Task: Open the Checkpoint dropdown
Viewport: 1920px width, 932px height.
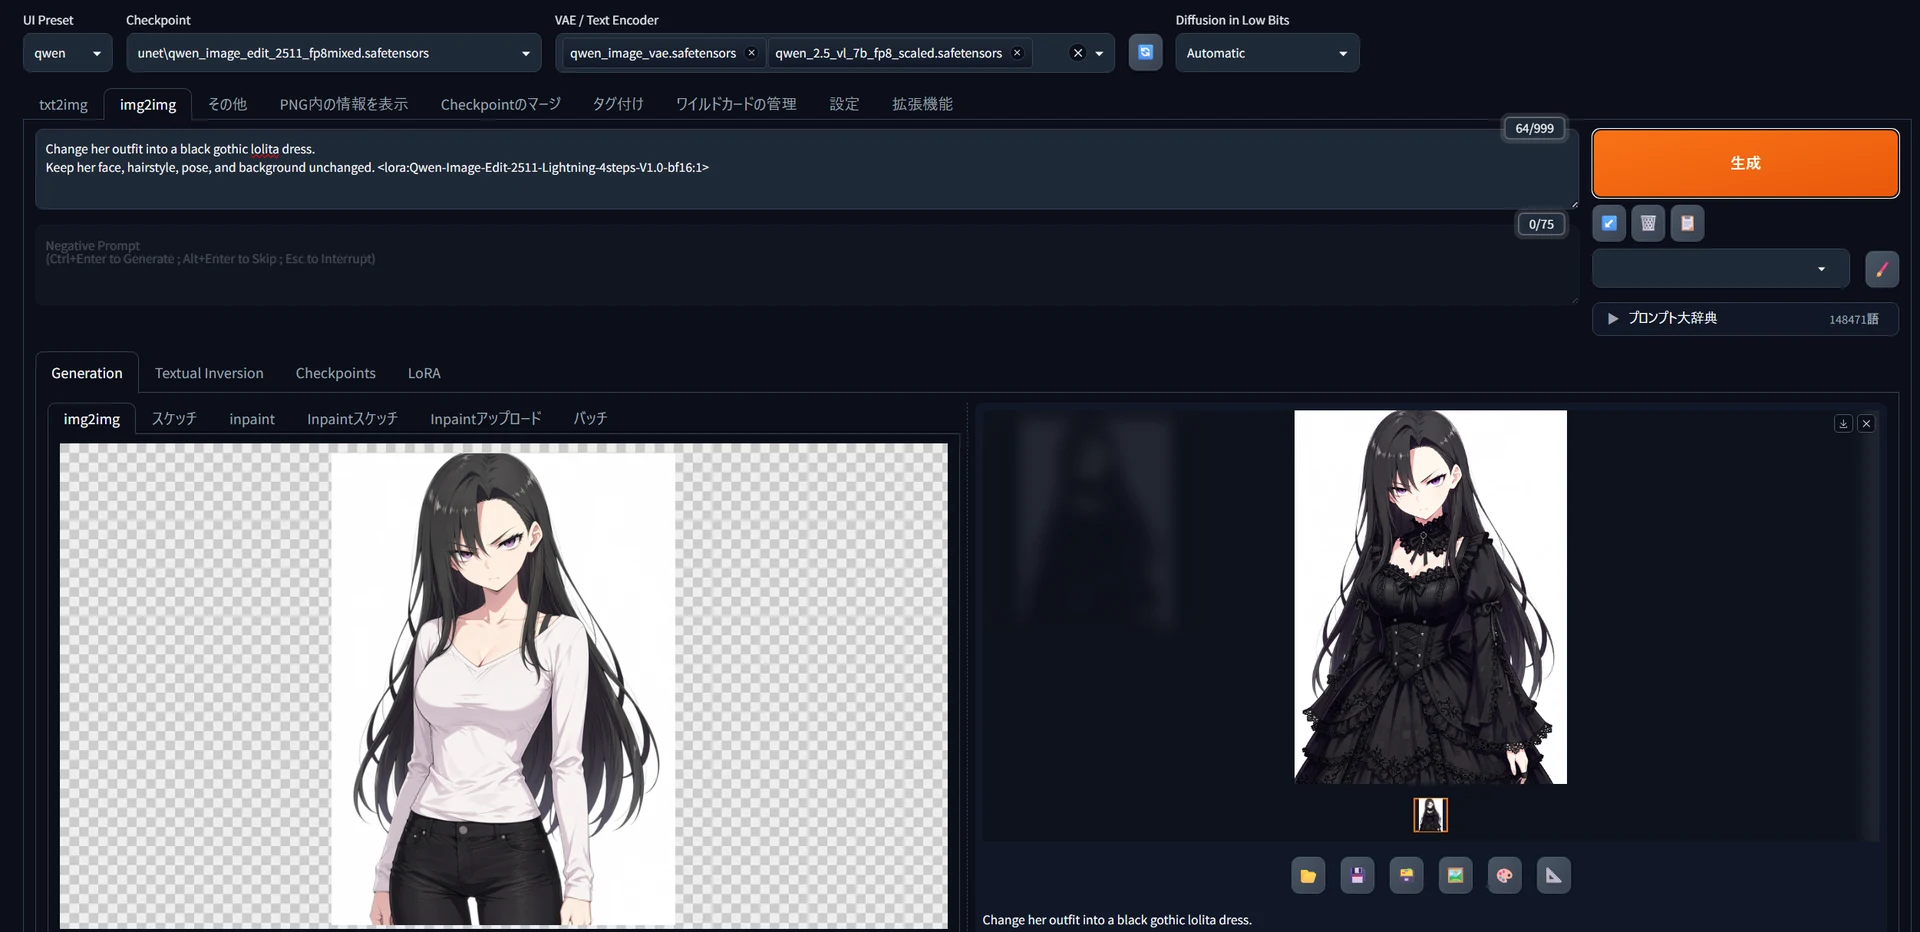Action: (333, 53)
